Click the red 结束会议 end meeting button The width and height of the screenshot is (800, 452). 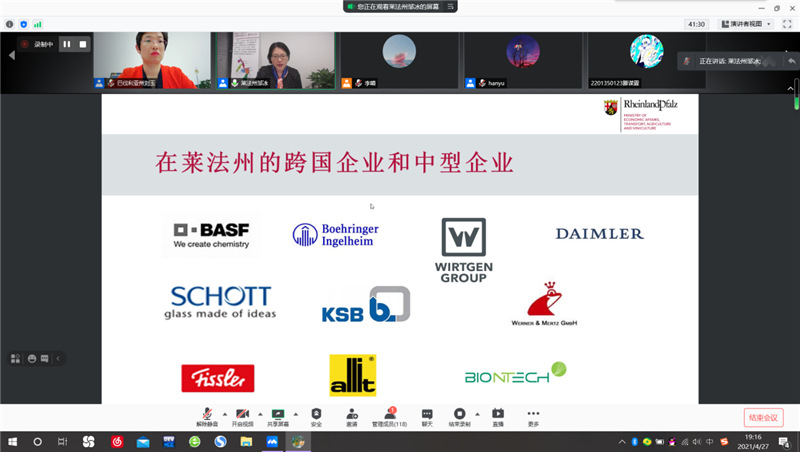(x=763, y=417)
